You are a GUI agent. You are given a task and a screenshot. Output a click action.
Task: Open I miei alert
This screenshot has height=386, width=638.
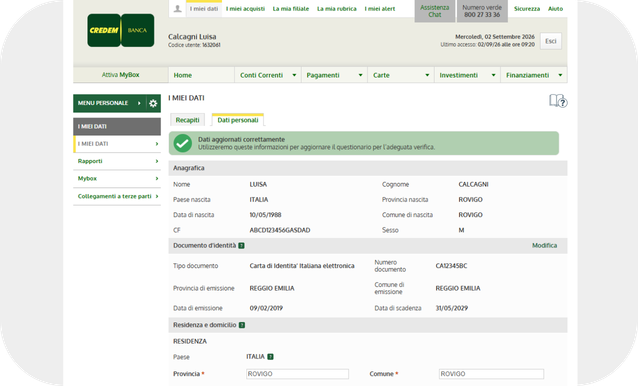(x=380, y=9)
